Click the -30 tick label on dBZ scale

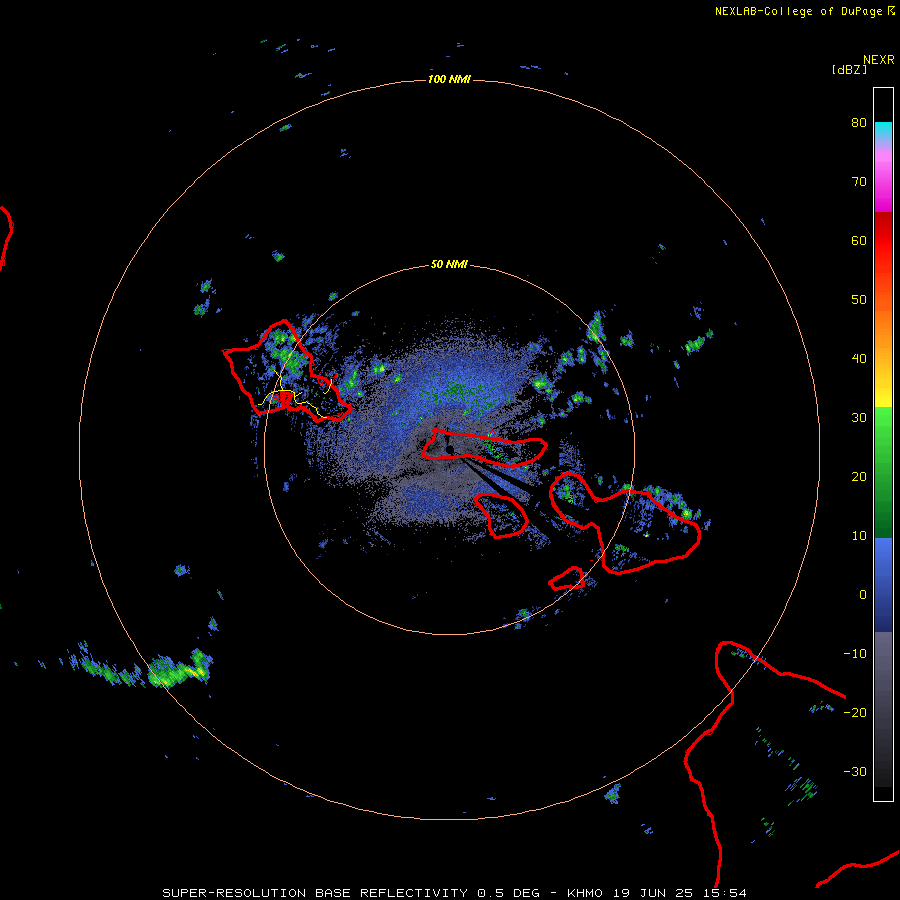point(855,772)
